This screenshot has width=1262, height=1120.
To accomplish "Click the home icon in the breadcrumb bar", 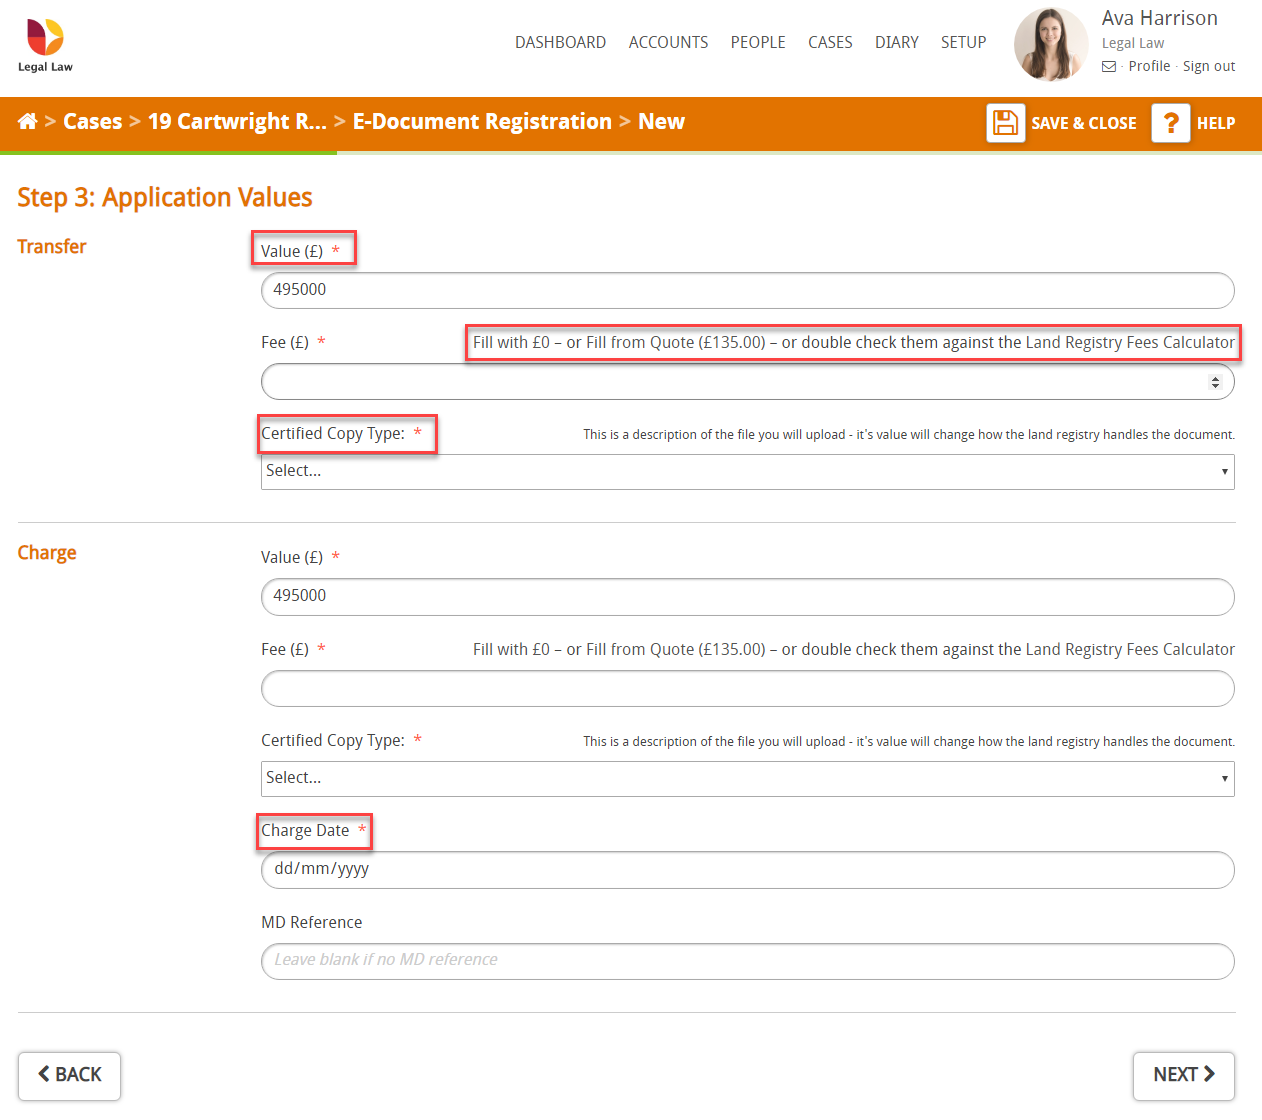I will tap(27, 121).
